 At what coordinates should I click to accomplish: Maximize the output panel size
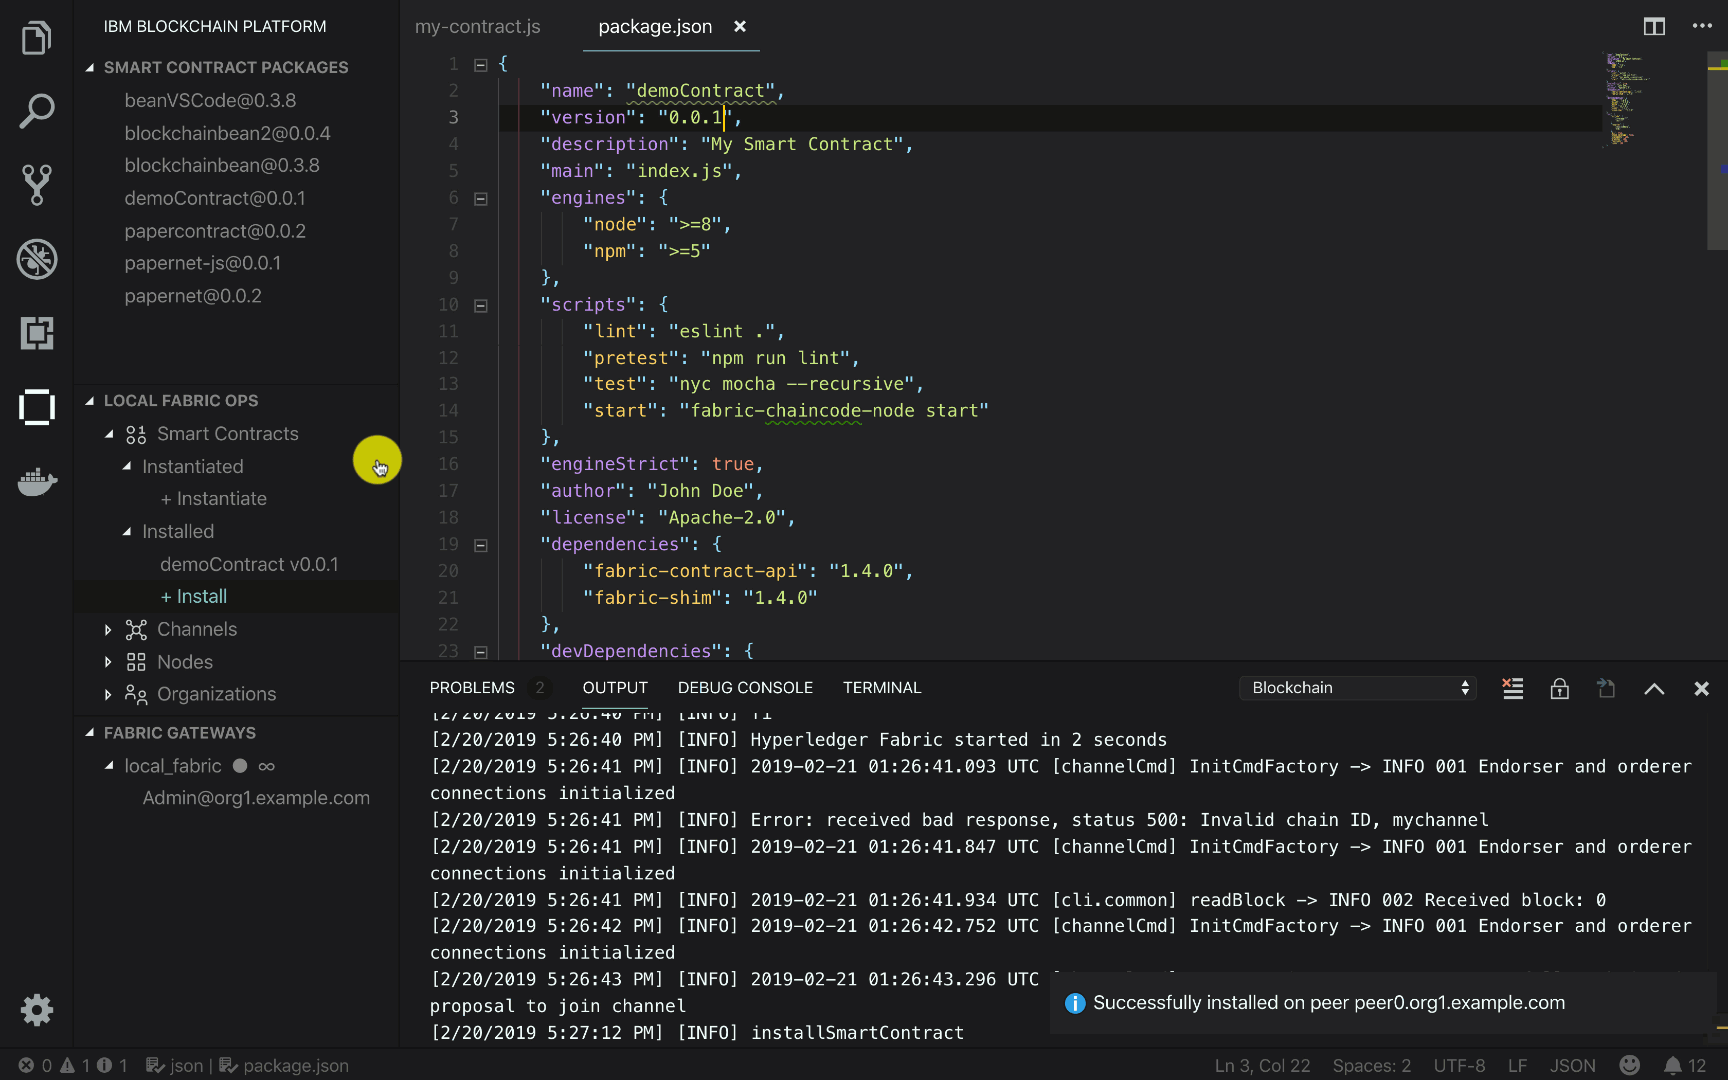point(1654,688)
